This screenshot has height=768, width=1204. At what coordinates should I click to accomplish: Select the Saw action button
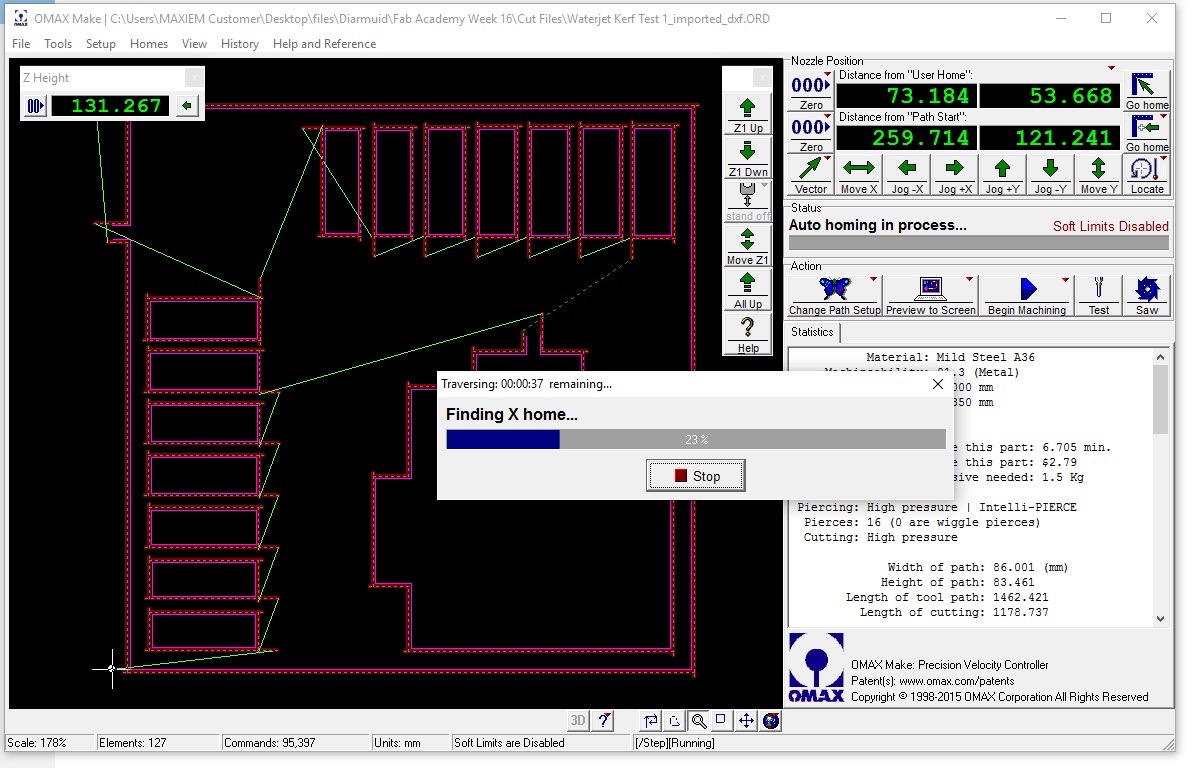pyautogui.click(x=1147, y=296)
